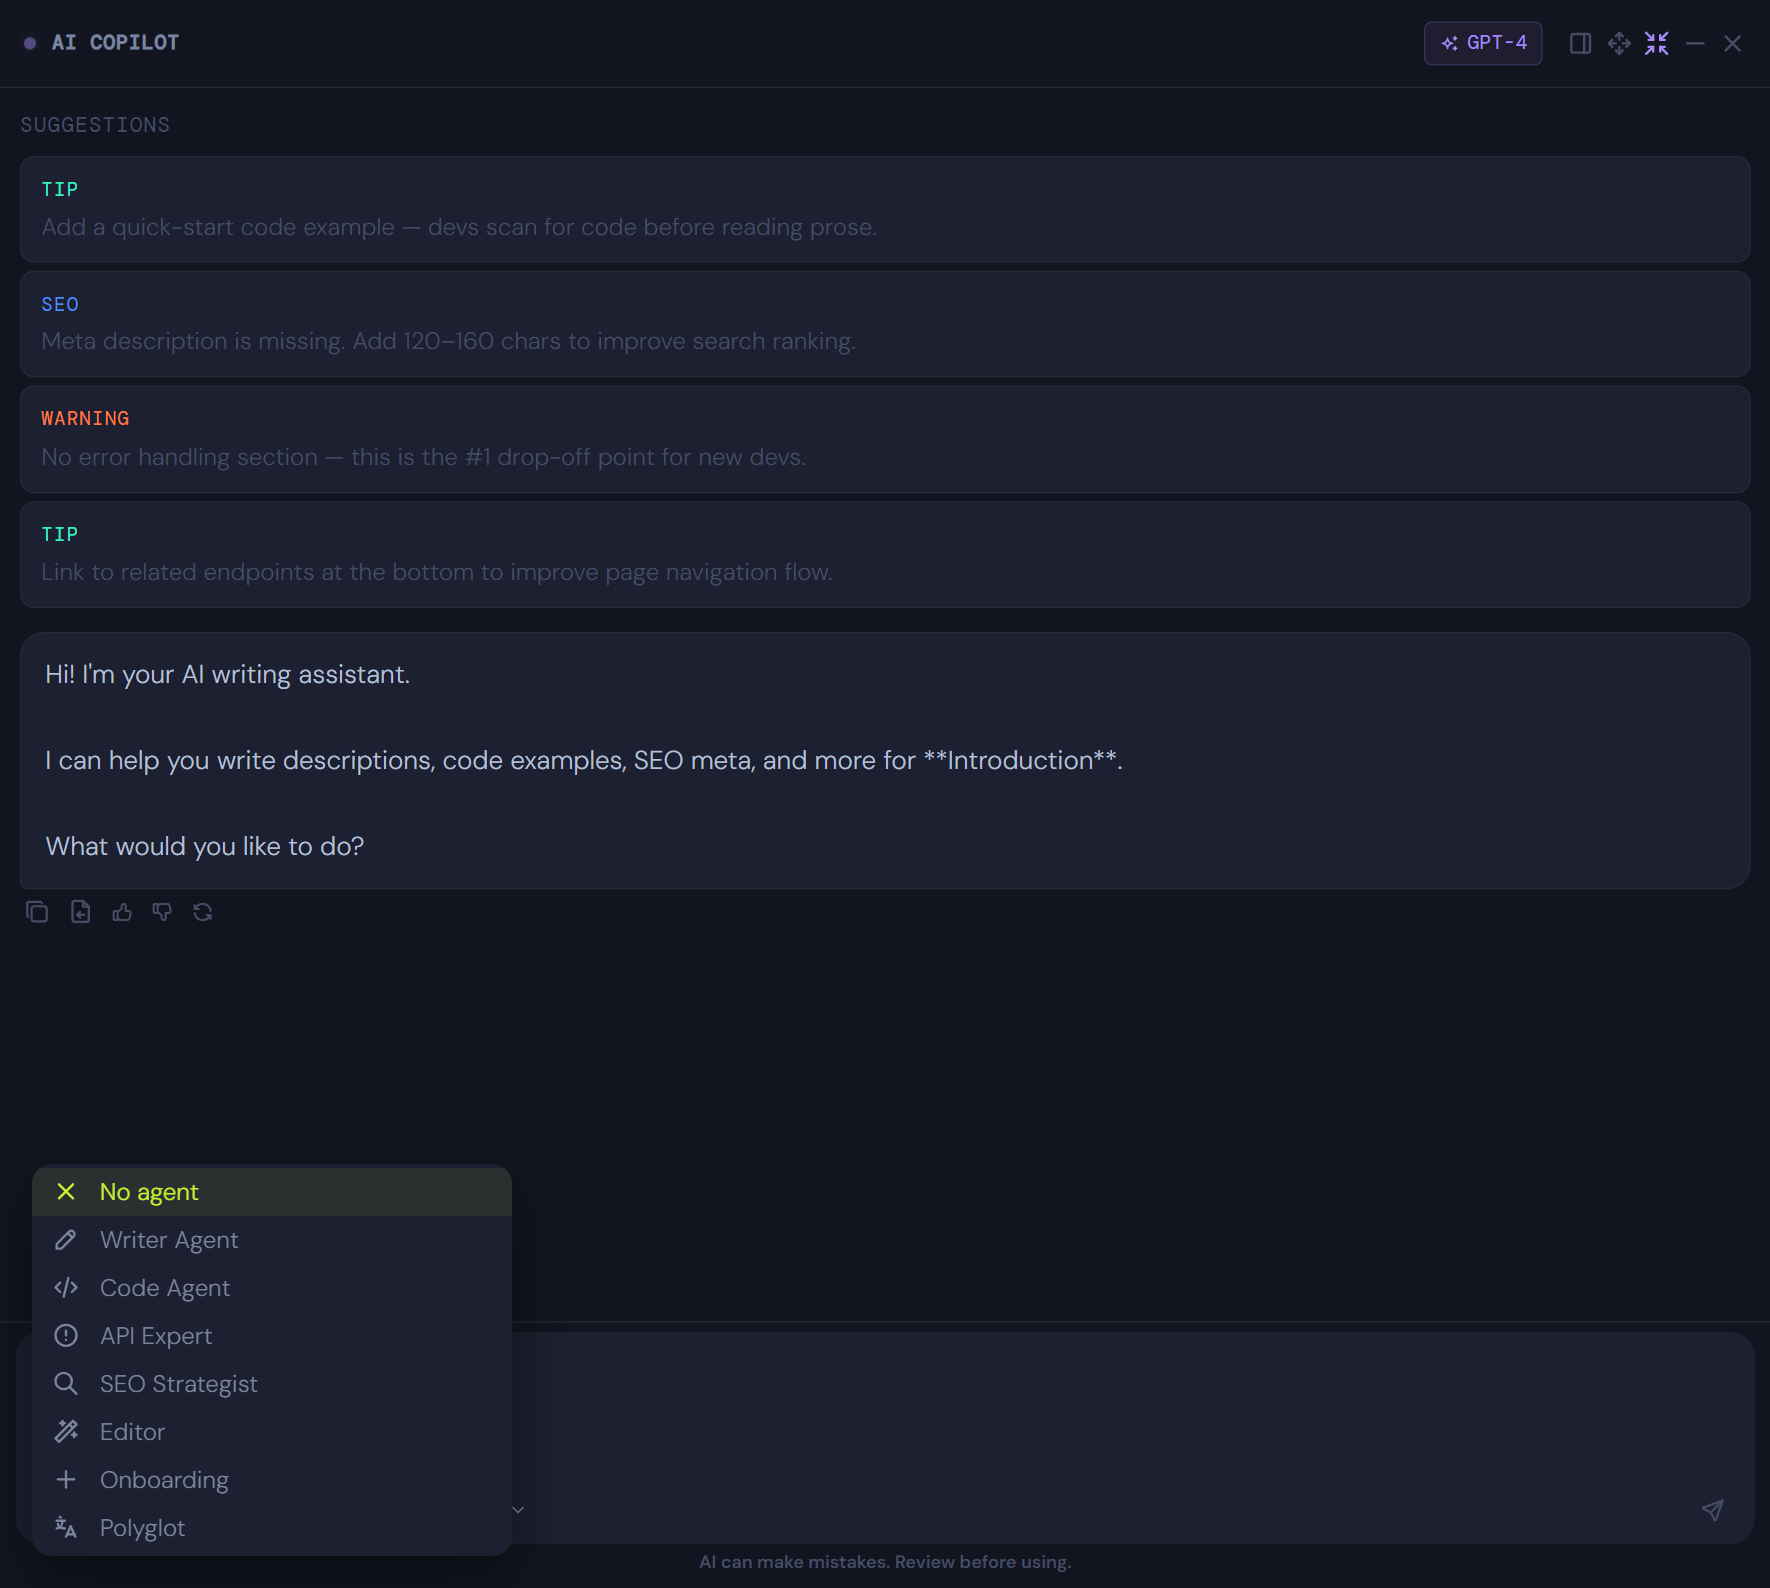Send the chat message
The height and width of the screenshot is (1588, 1770).
(x=1713, y=1510)
